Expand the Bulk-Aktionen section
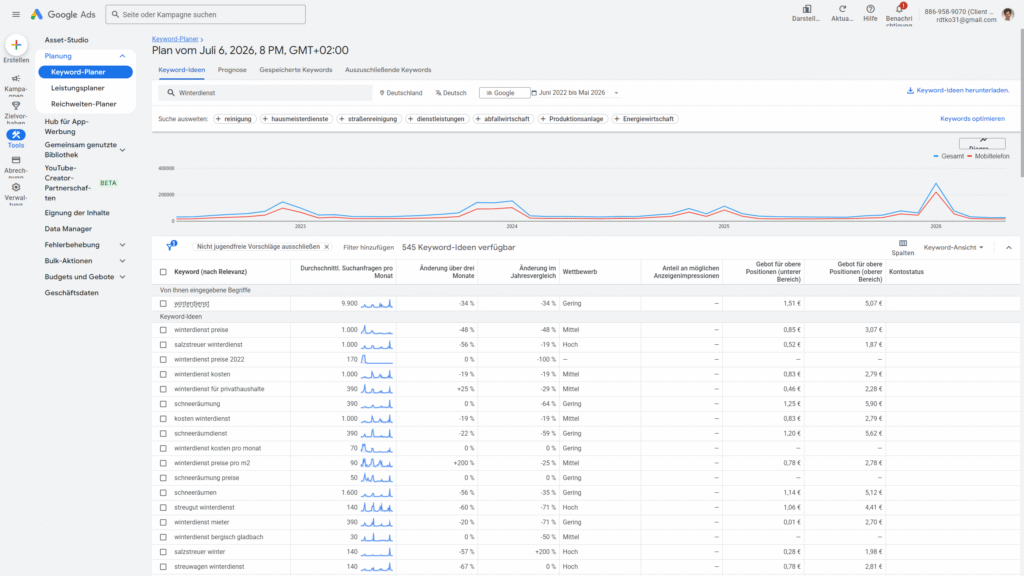This screenshot has width=1024, height=576. pyautogui.click(x=122, y=261)
